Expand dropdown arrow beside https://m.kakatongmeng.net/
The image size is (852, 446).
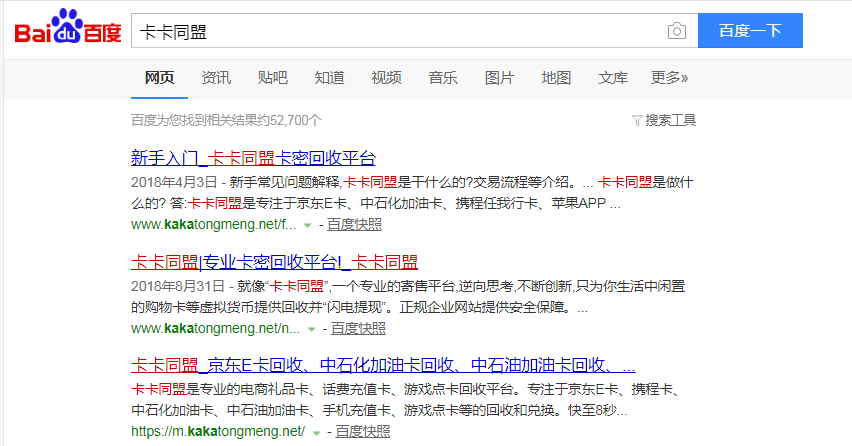coord(316,433)
